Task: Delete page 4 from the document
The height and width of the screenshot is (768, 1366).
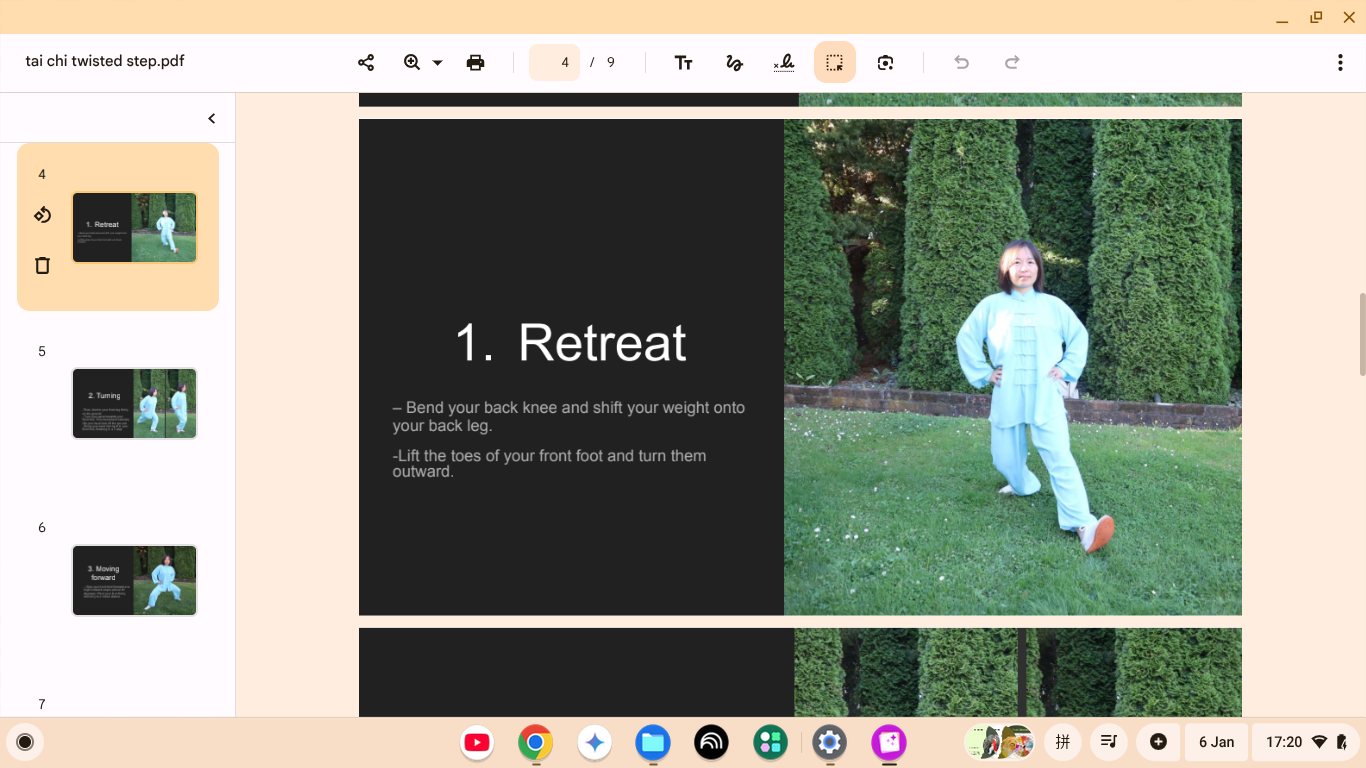Action: 41,265
